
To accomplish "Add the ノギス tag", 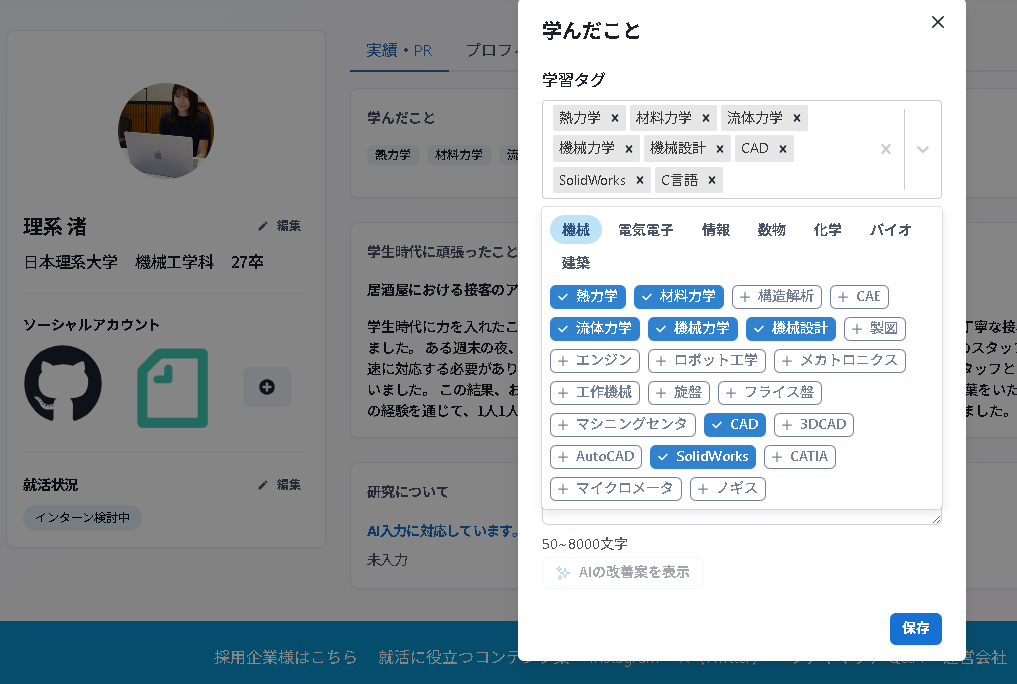I will 728,488.
